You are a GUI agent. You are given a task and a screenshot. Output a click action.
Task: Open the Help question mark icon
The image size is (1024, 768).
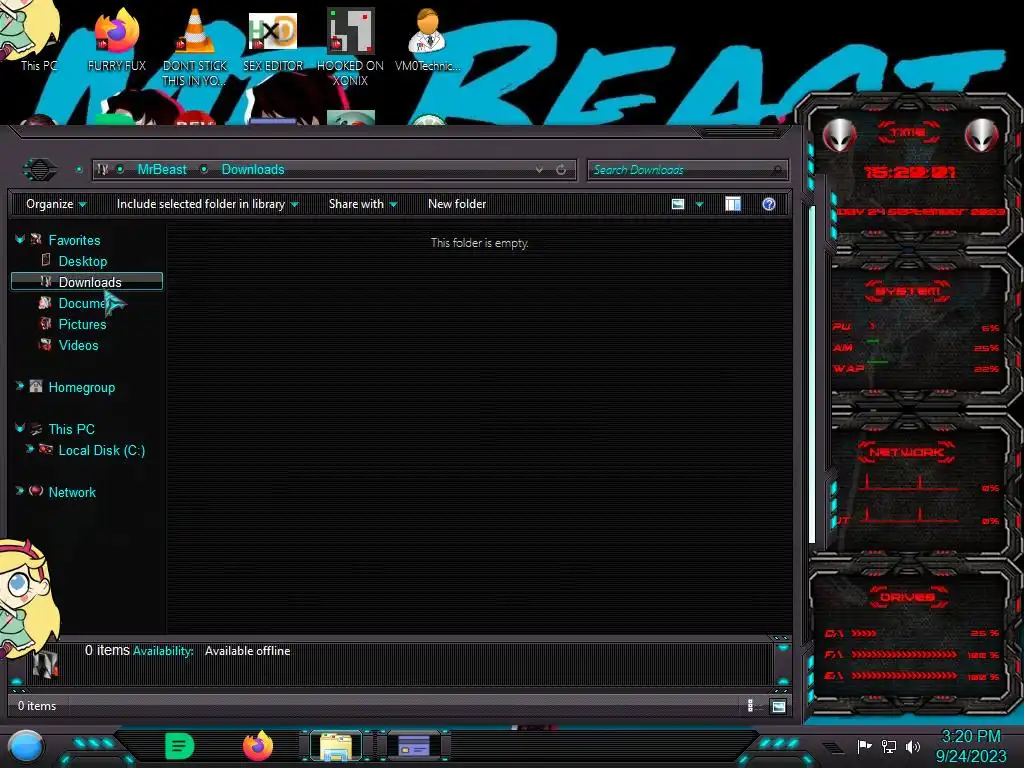pos(769,204)
